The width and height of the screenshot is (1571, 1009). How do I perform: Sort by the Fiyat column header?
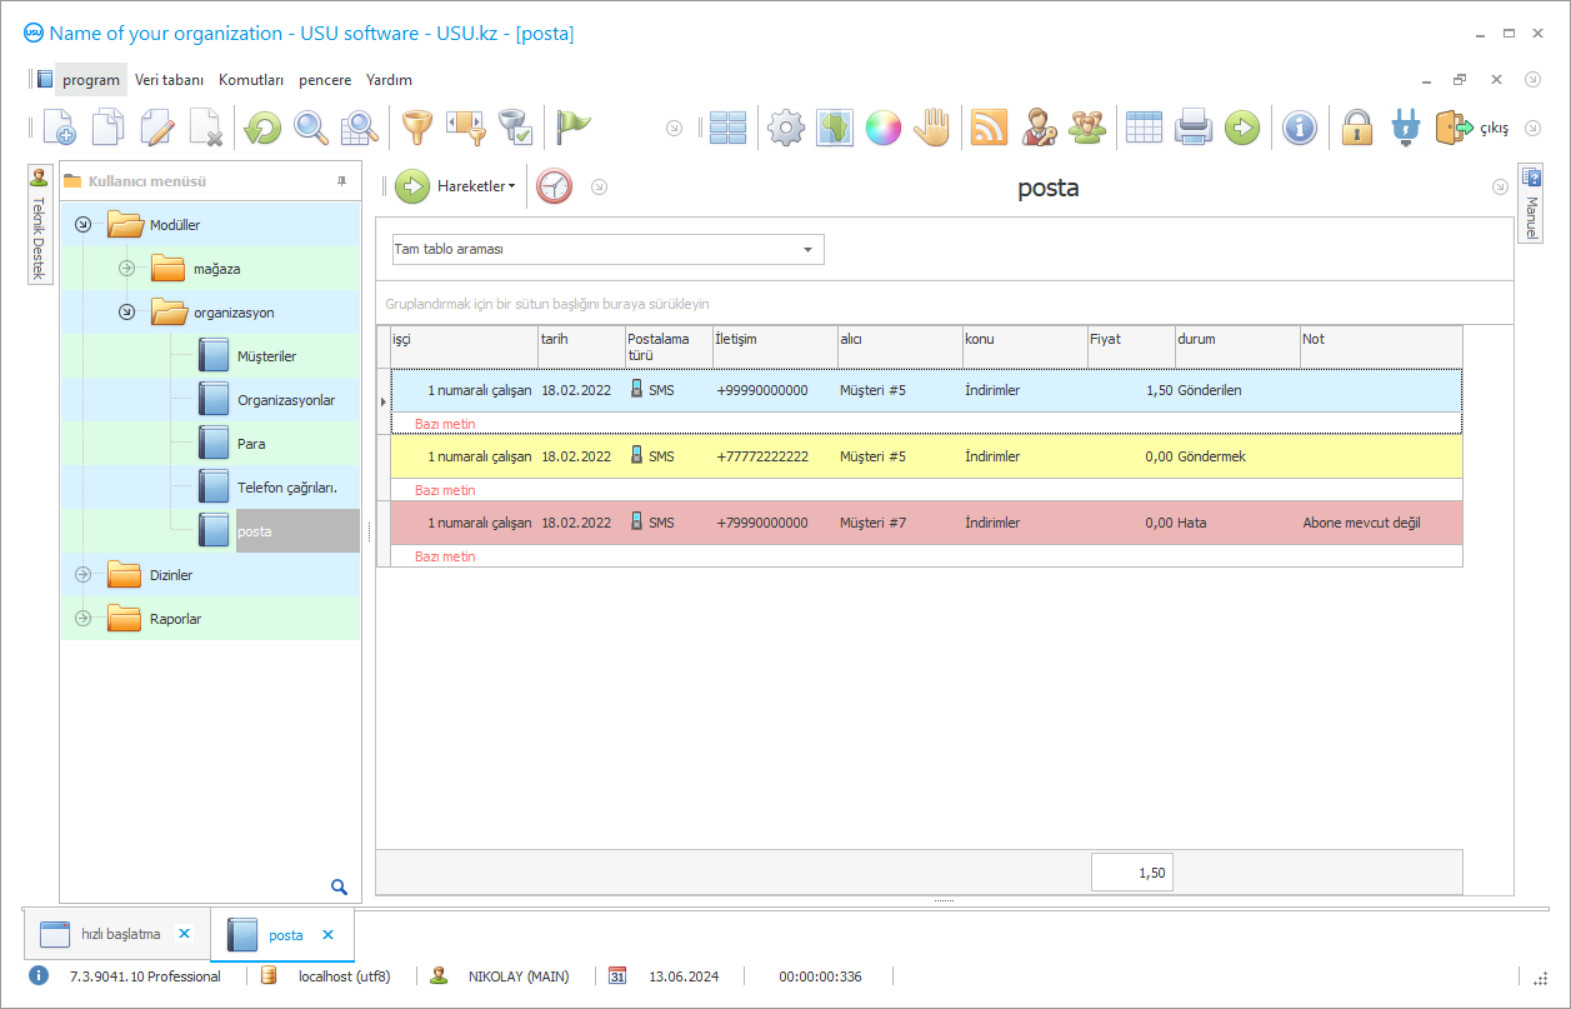pos(1130,346)
